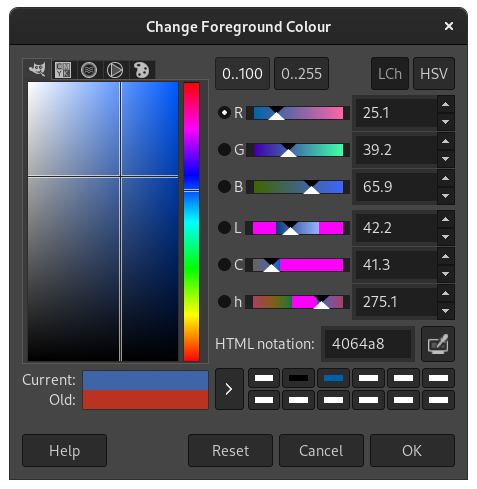
Task: Decrease the L value with down arrow
Action: click(x=446, y=237)
